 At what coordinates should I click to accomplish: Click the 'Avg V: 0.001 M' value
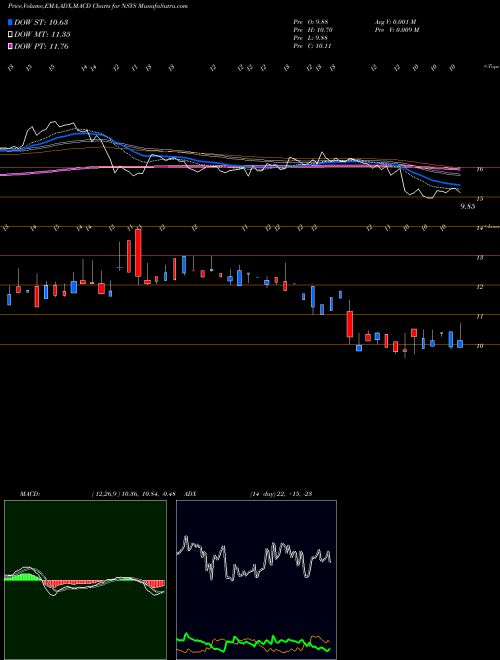pos(395,22)
